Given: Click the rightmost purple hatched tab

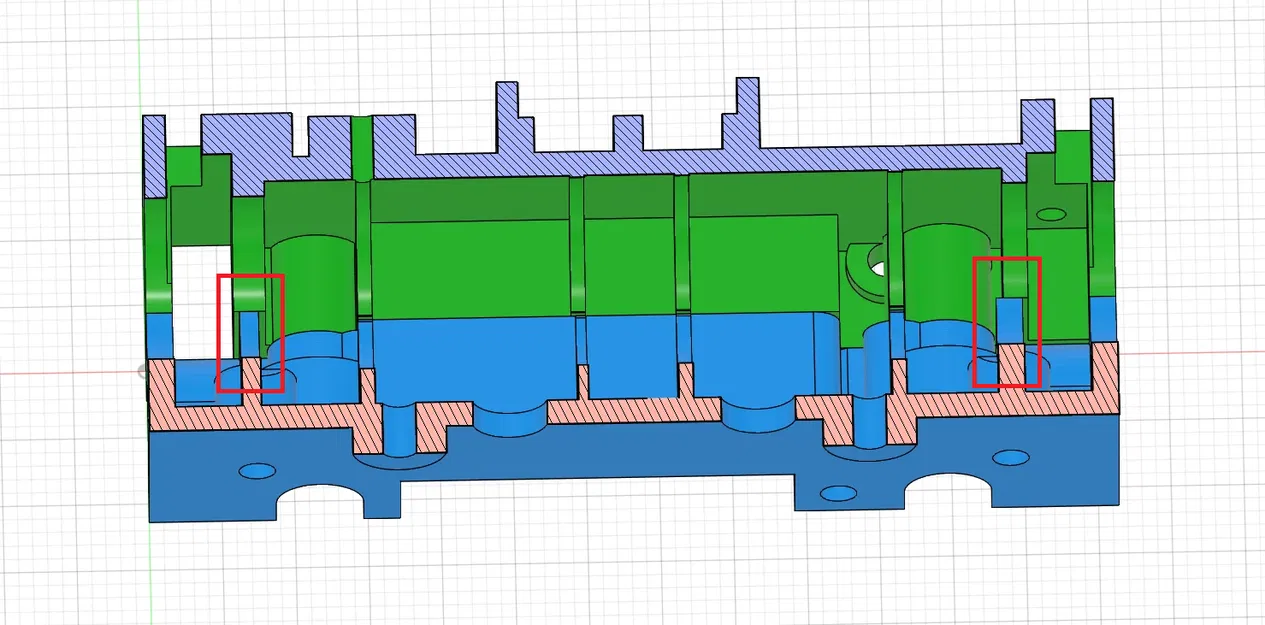Looking at the screenshot, I should click(x=1102, y=138).
